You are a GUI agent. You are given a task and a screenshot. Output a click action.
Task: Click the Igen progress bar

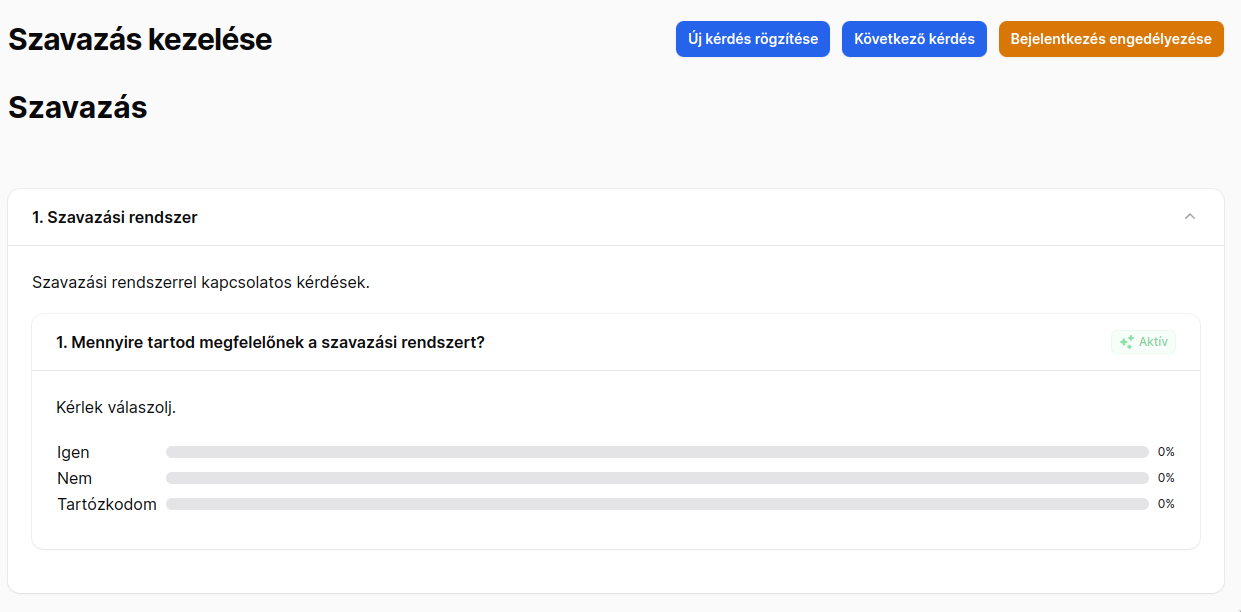[657, 452]
